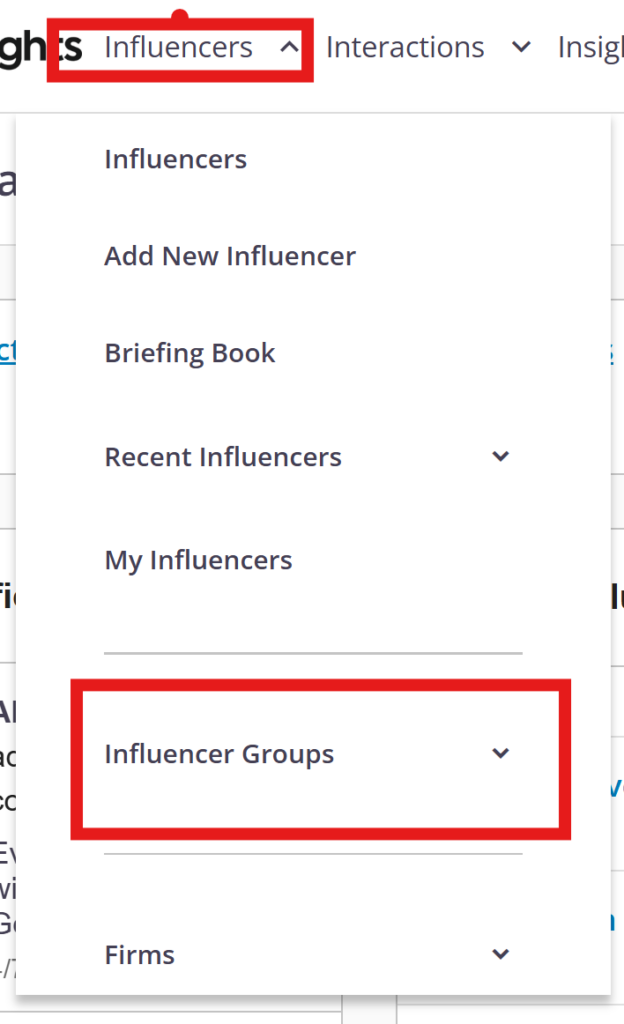624x1024 pixels.
Task: Expand the Influencer Groups submenu
Action: (x=219, y=754)
